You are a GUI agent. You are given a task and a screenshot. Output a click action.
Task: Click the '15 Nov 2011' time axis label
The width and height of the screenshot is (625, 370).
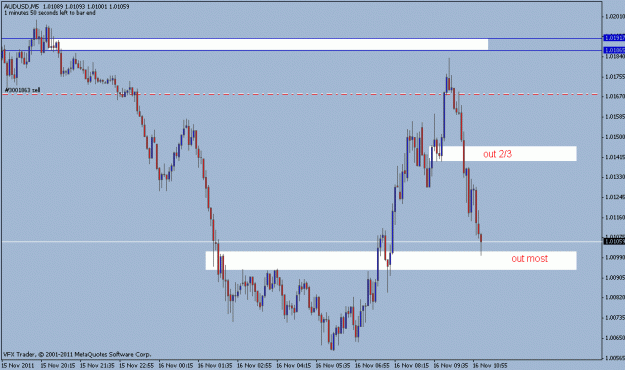point(18,365)
